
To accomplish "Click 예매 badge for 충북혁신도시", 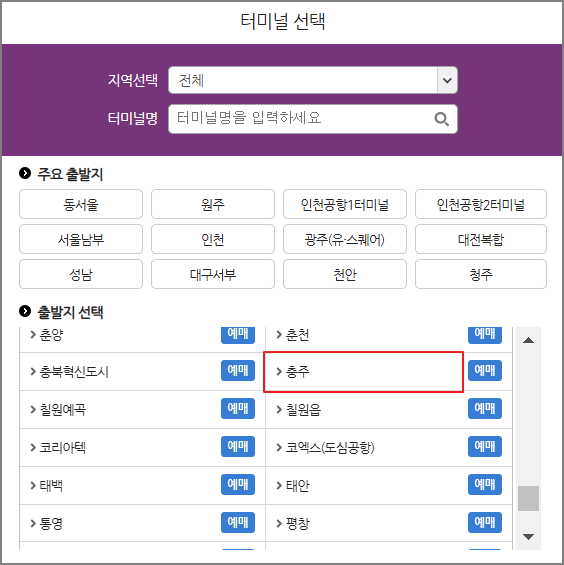I will pyautogui.click(x=238, y=370).
